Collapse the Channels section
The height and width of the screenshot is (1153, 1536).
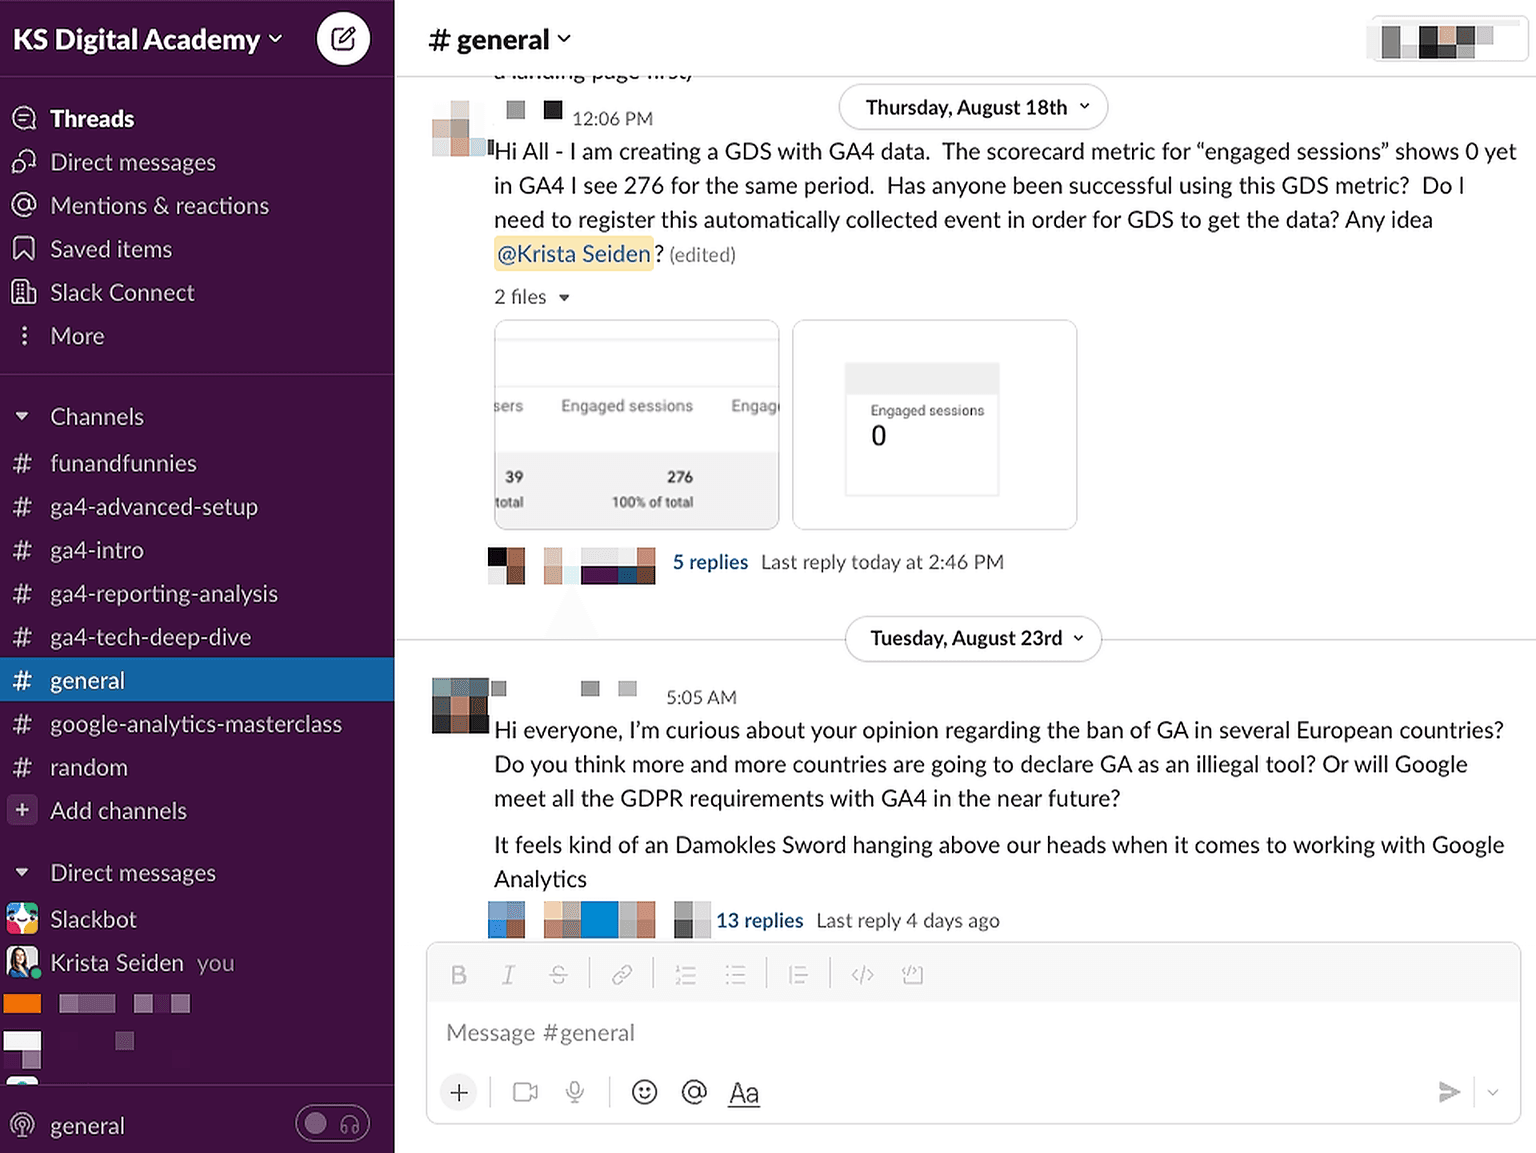[x=22, y=416]
